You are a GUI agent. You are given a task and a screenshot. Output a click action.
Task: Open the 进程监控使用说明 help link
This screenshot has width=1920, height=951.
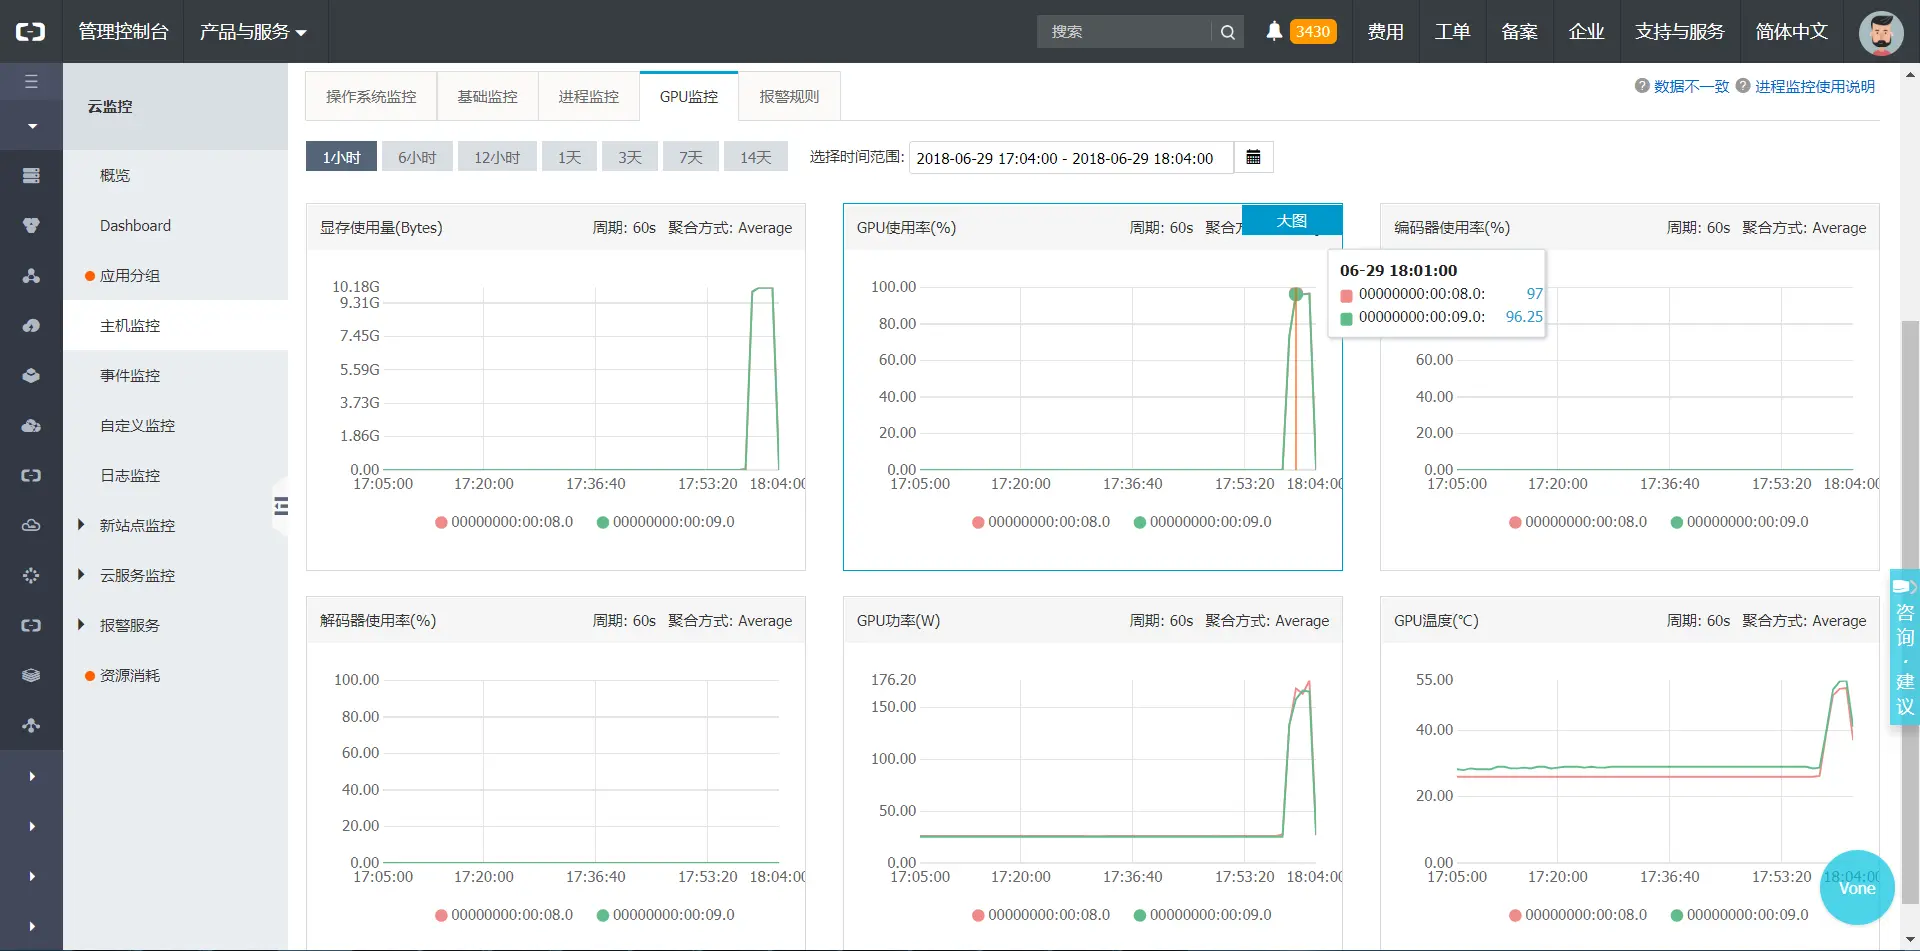point(1814,87)
